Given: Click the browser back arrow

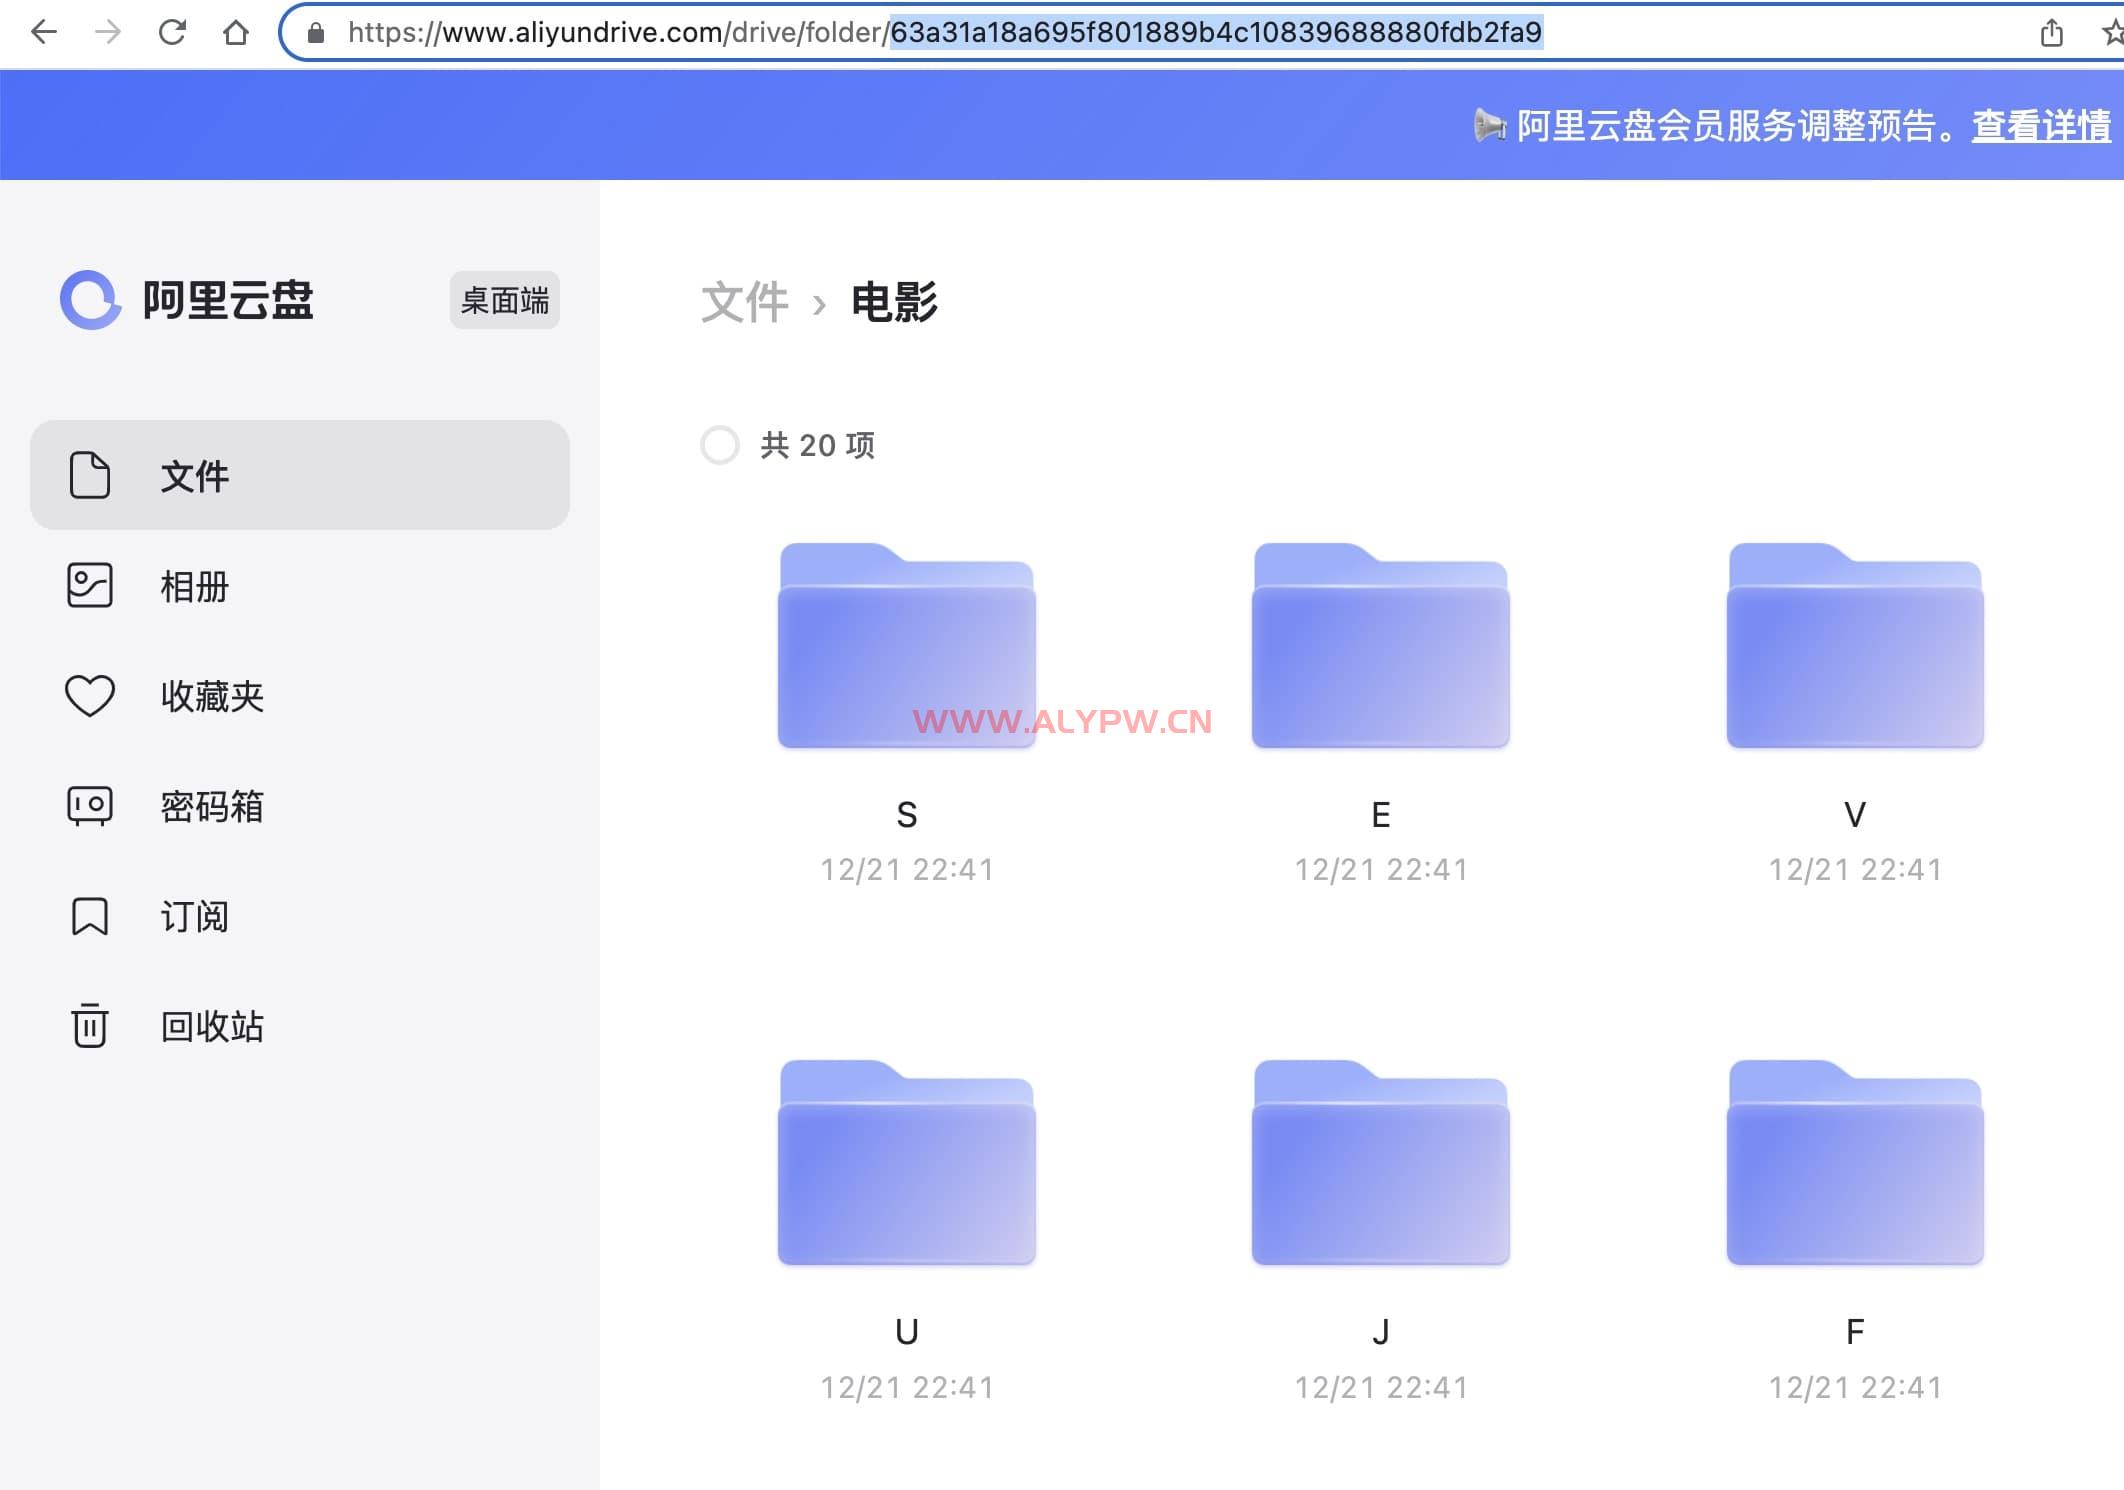Looking at the screenshot, I should point(44,33).
